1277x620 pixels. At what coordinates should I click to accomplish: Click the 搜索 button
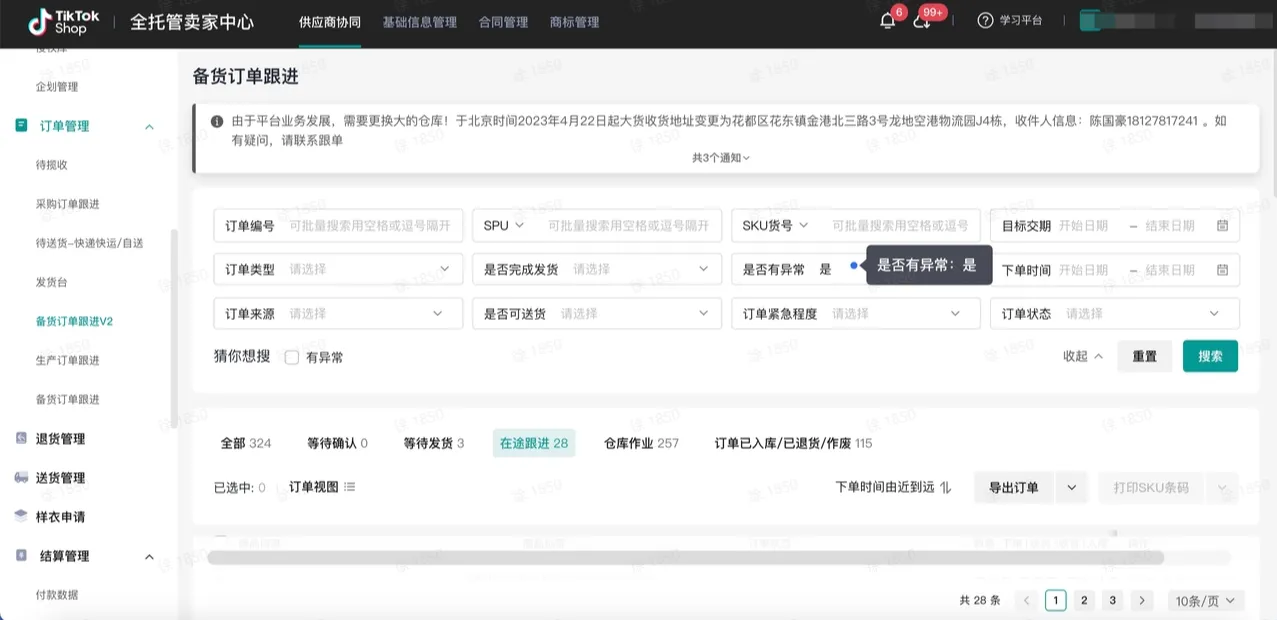tap(1210, 356)
